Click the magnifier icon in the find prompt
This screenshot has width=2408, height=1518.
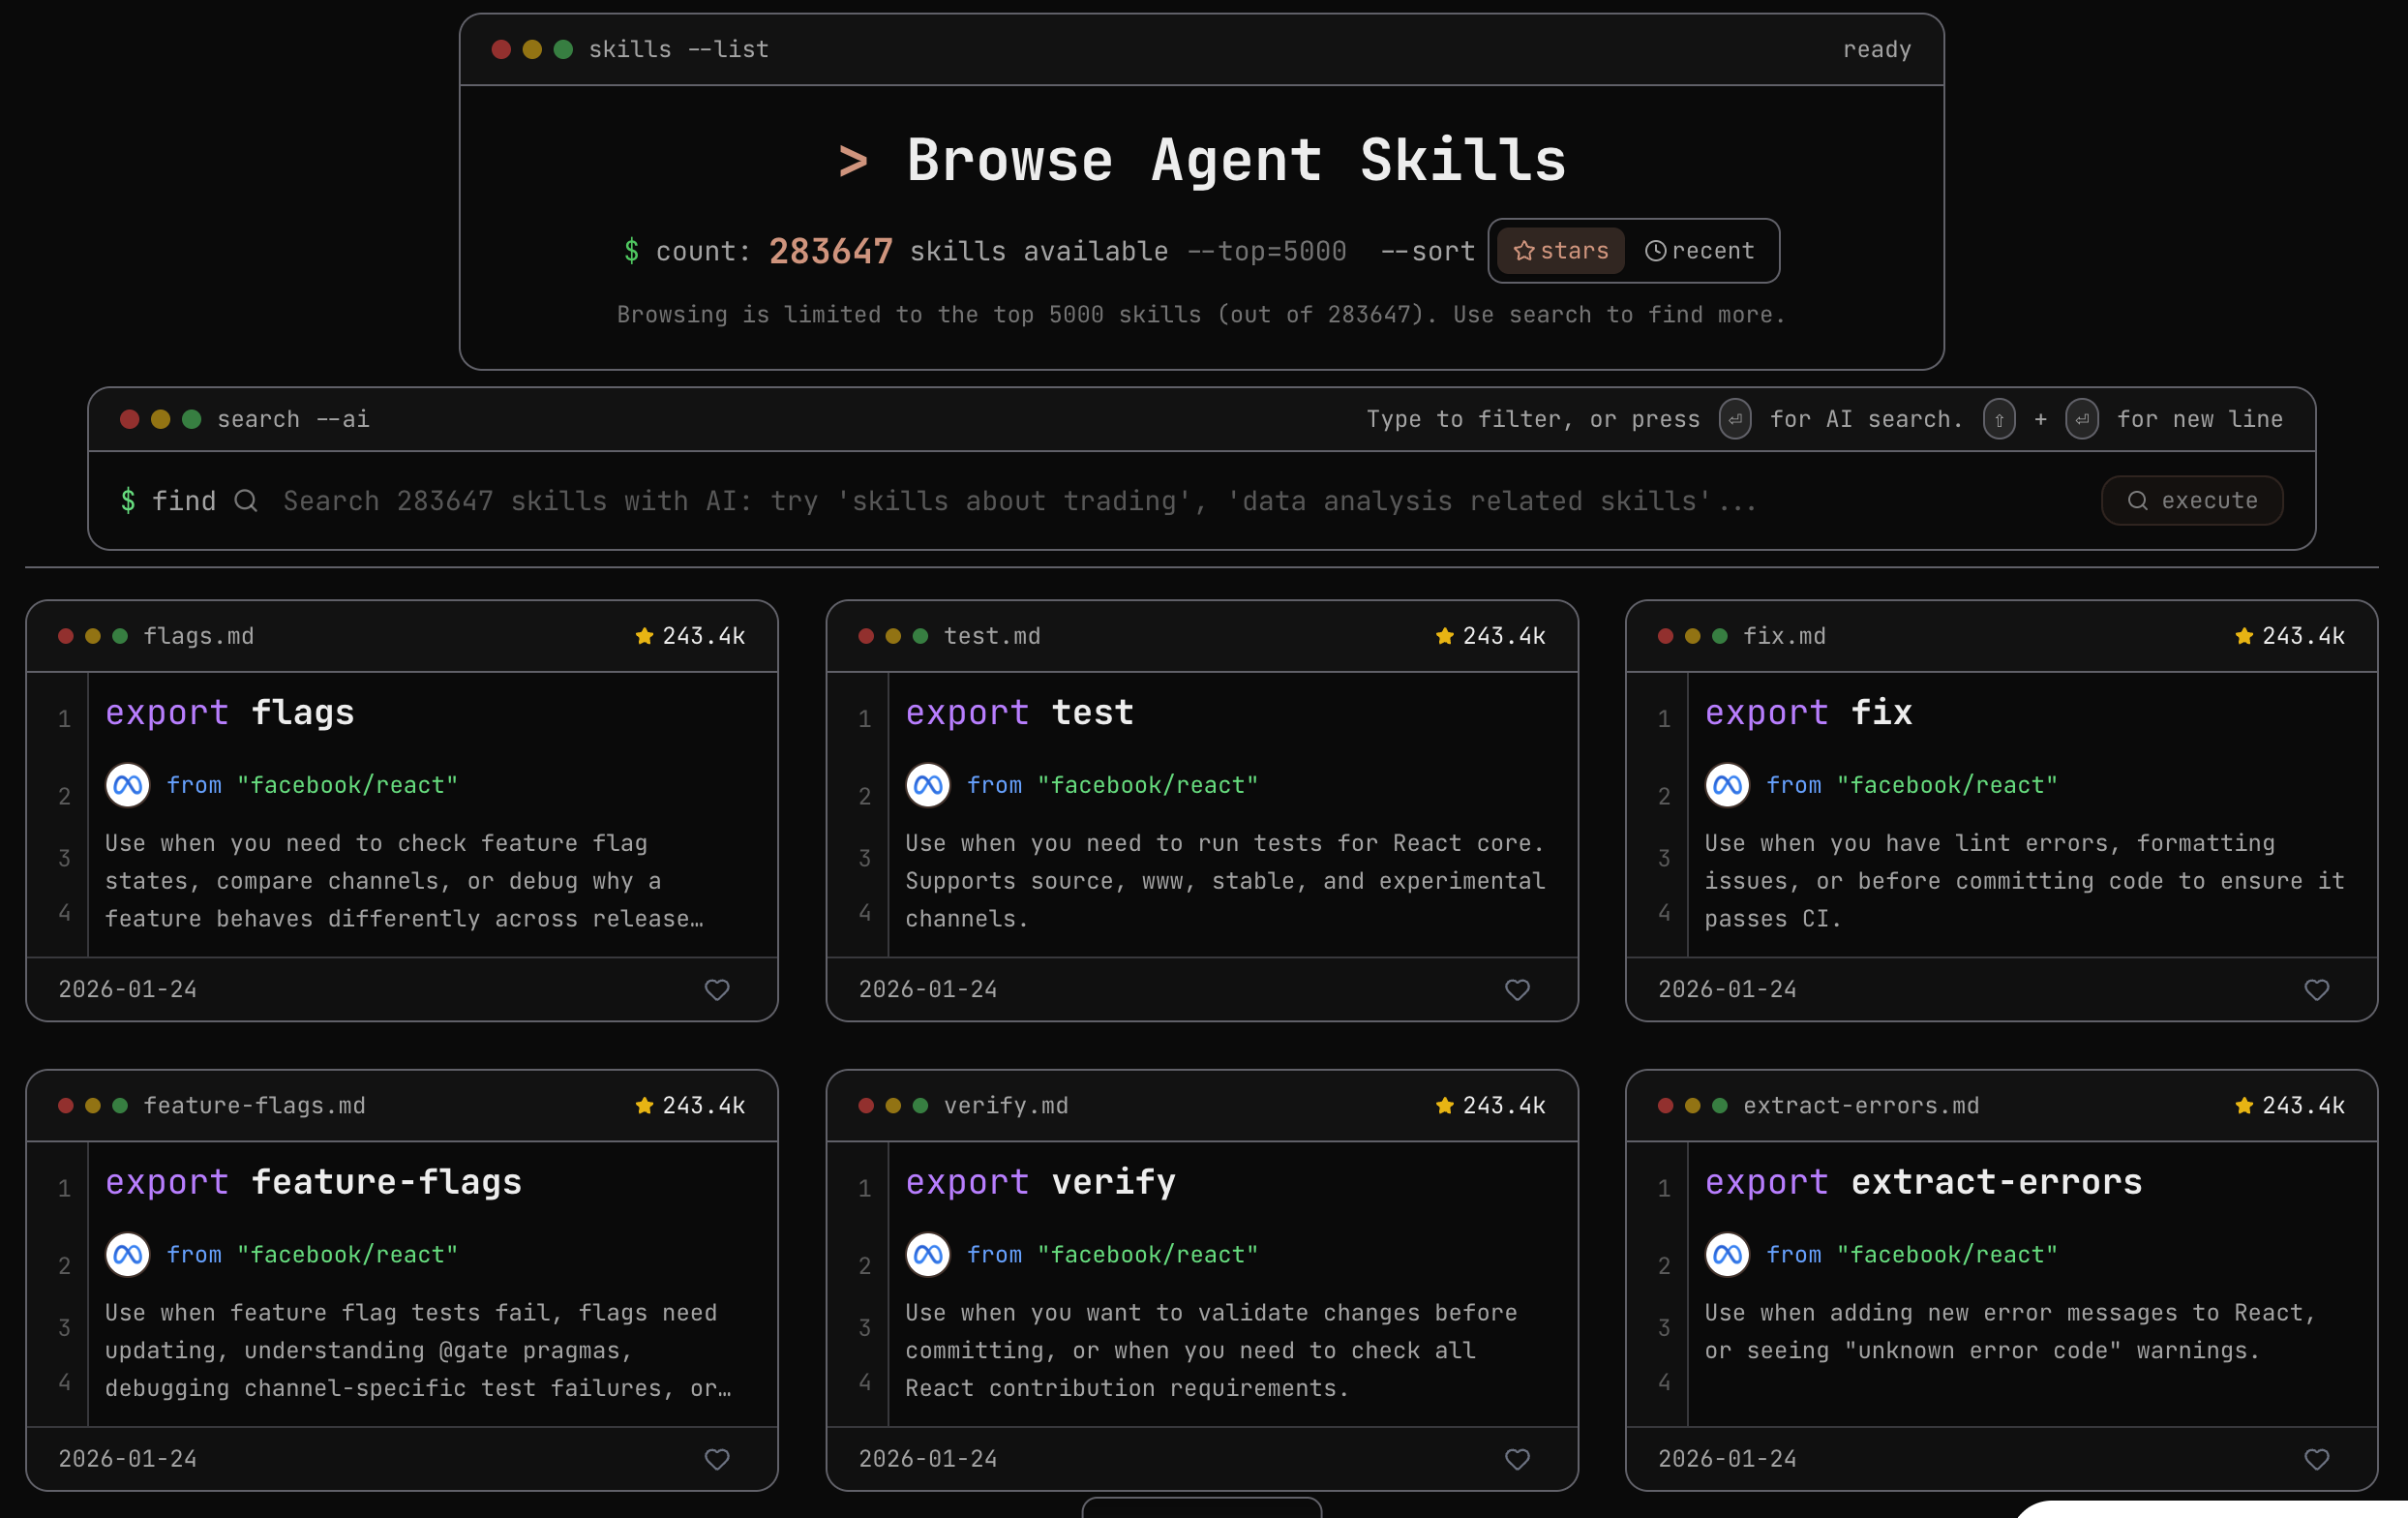[245, 500]
